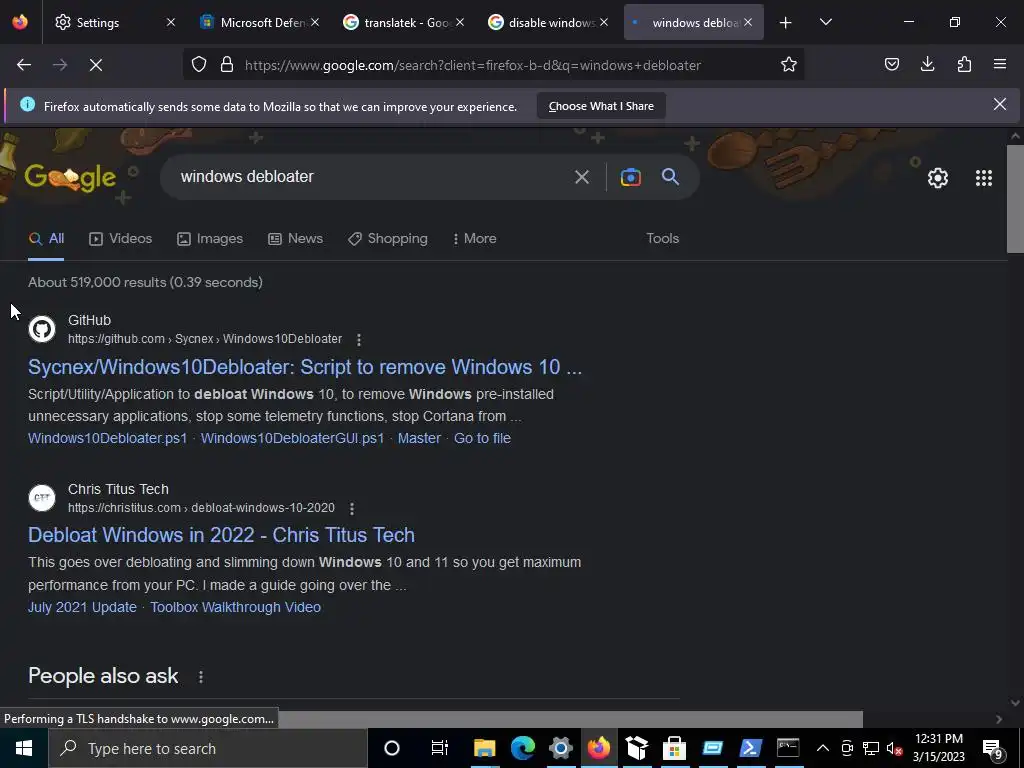
Task: Open the extensions puzzle icon
Action: (964, 64)
